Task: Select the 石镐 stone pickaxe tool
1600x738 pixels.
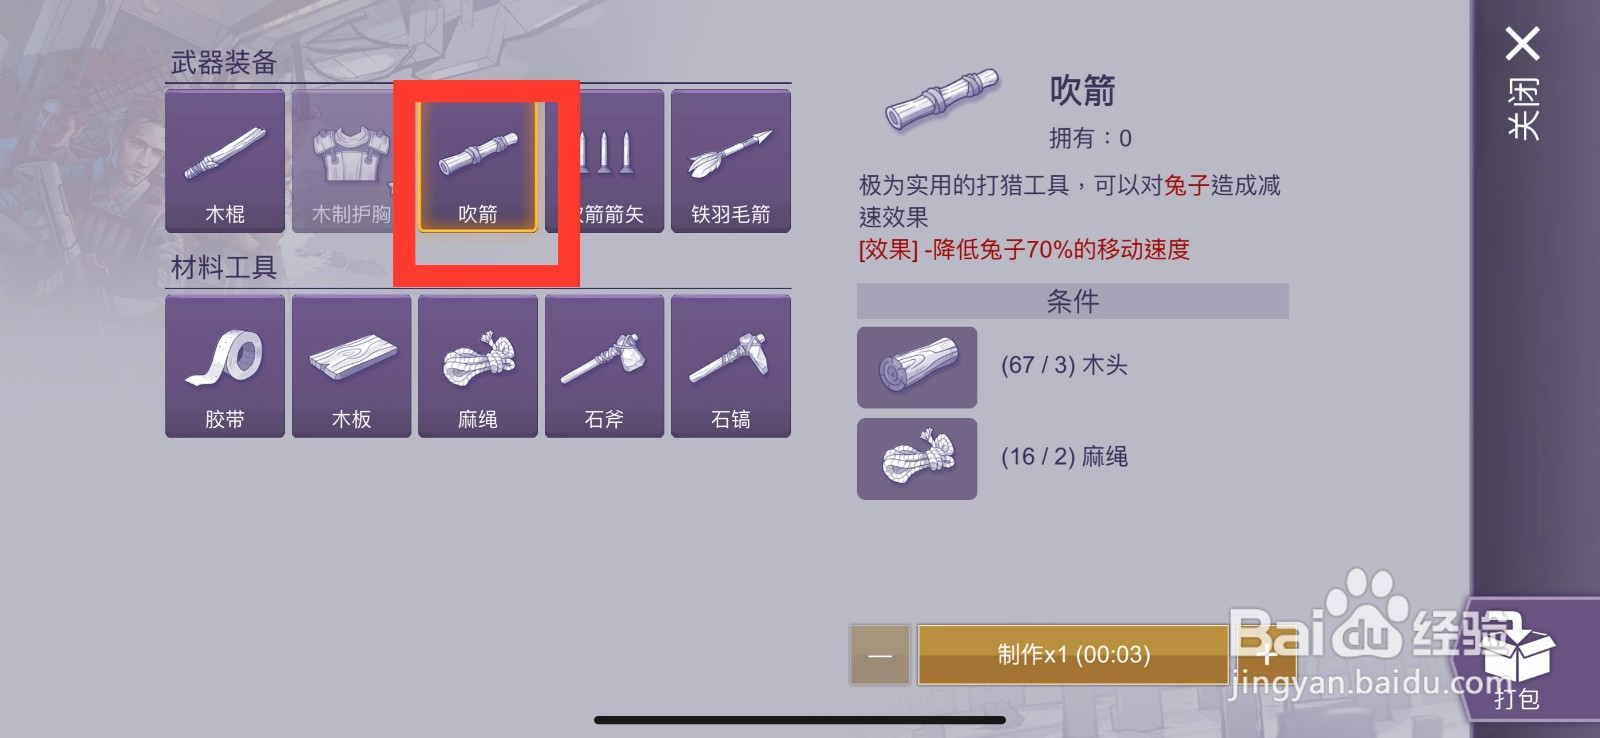Action: (731, 366)
